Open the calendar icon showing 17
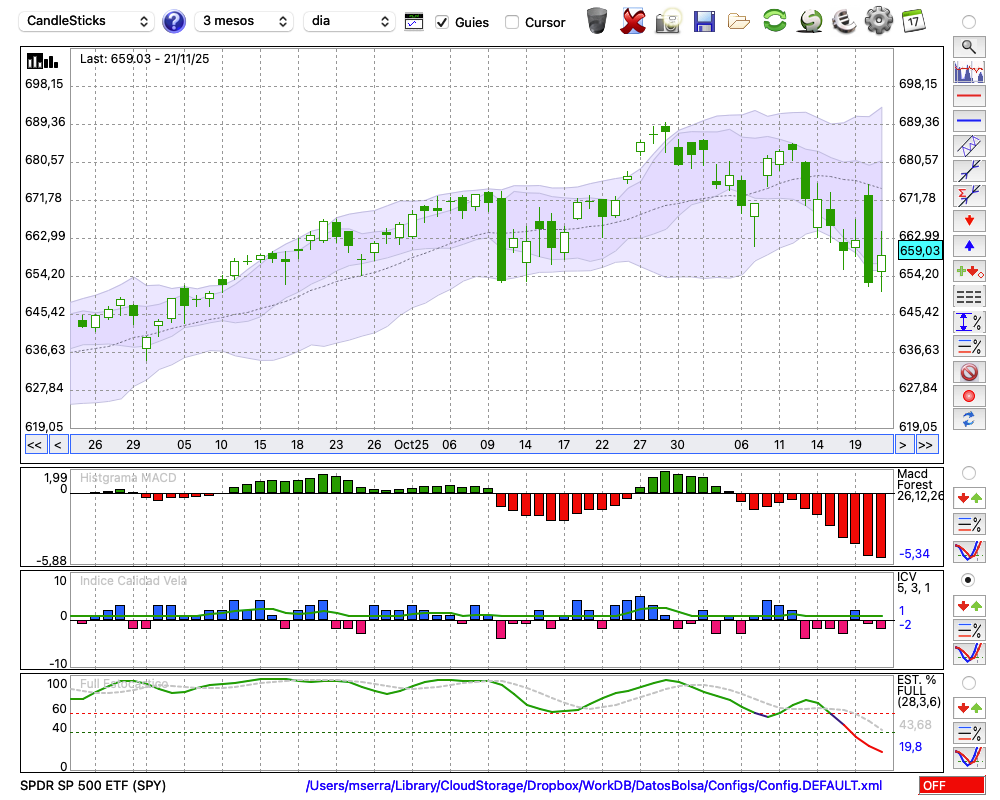1000x800 pixels. 913,21
